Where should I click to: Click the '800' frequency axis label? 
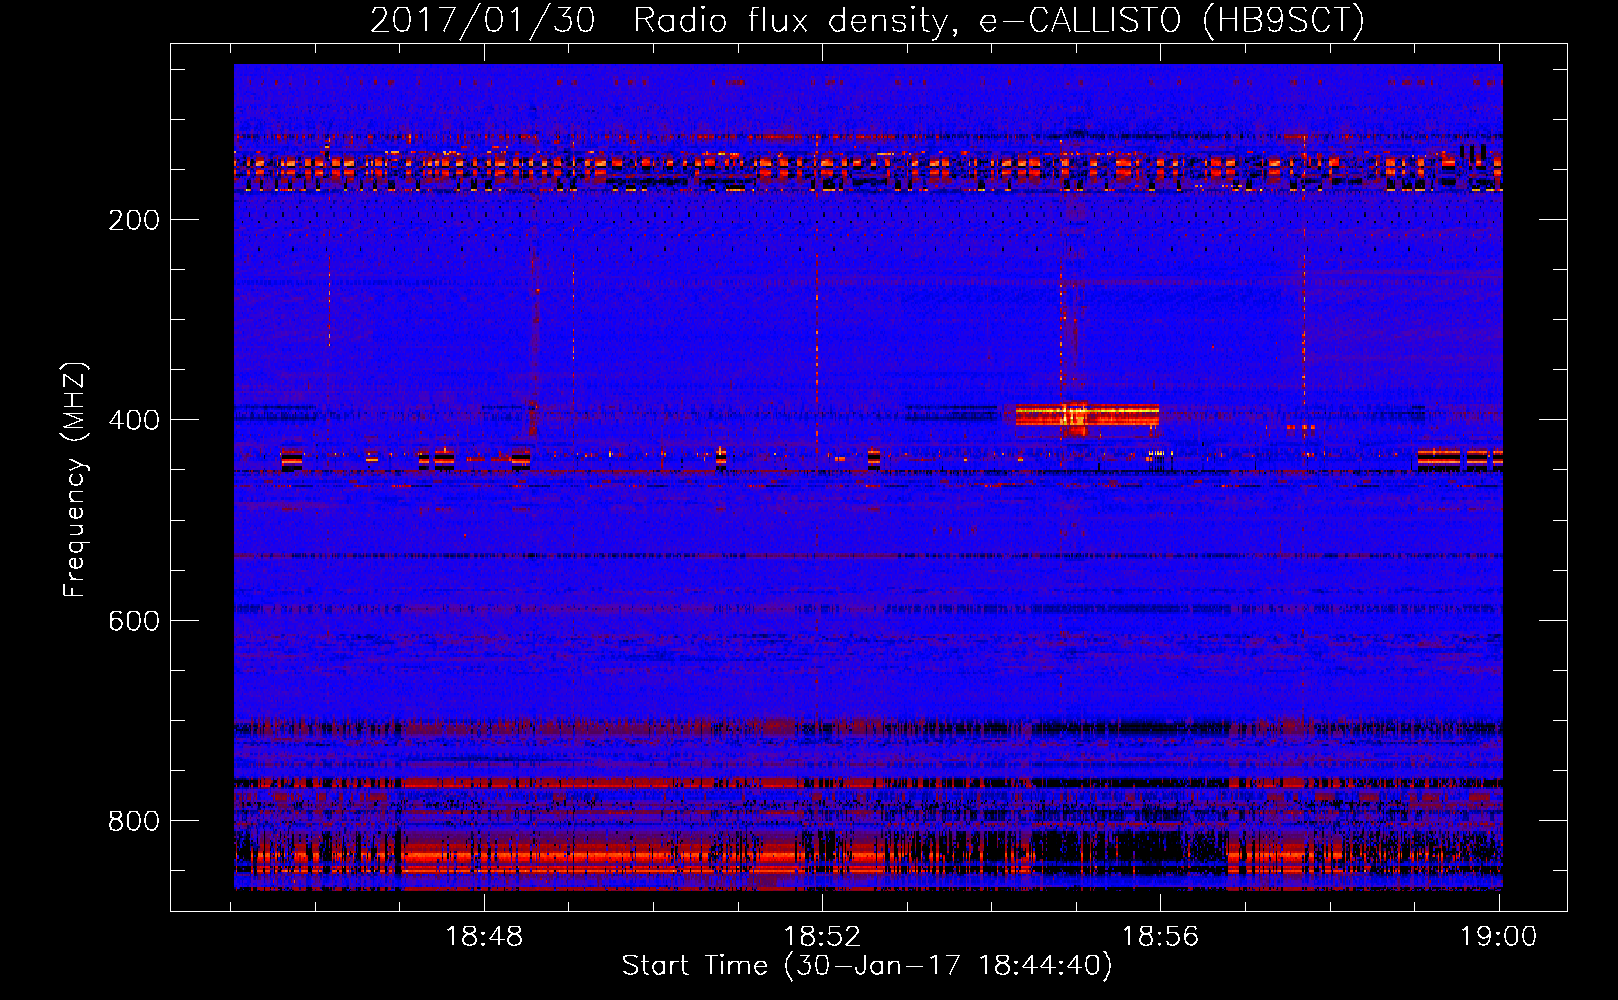pyautogui.click(x=134, y=821)
